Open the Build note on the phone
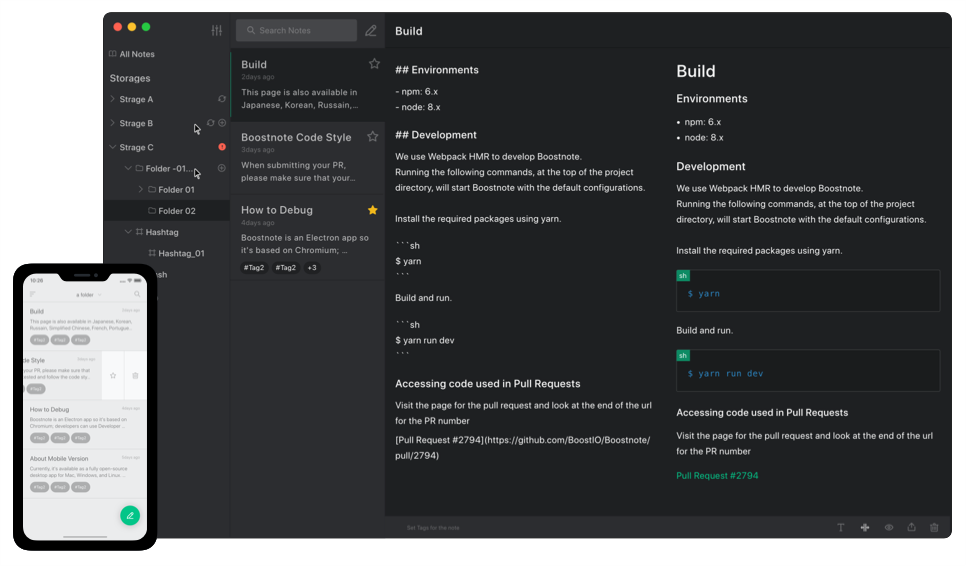966x566 pixels. point(85,326)
